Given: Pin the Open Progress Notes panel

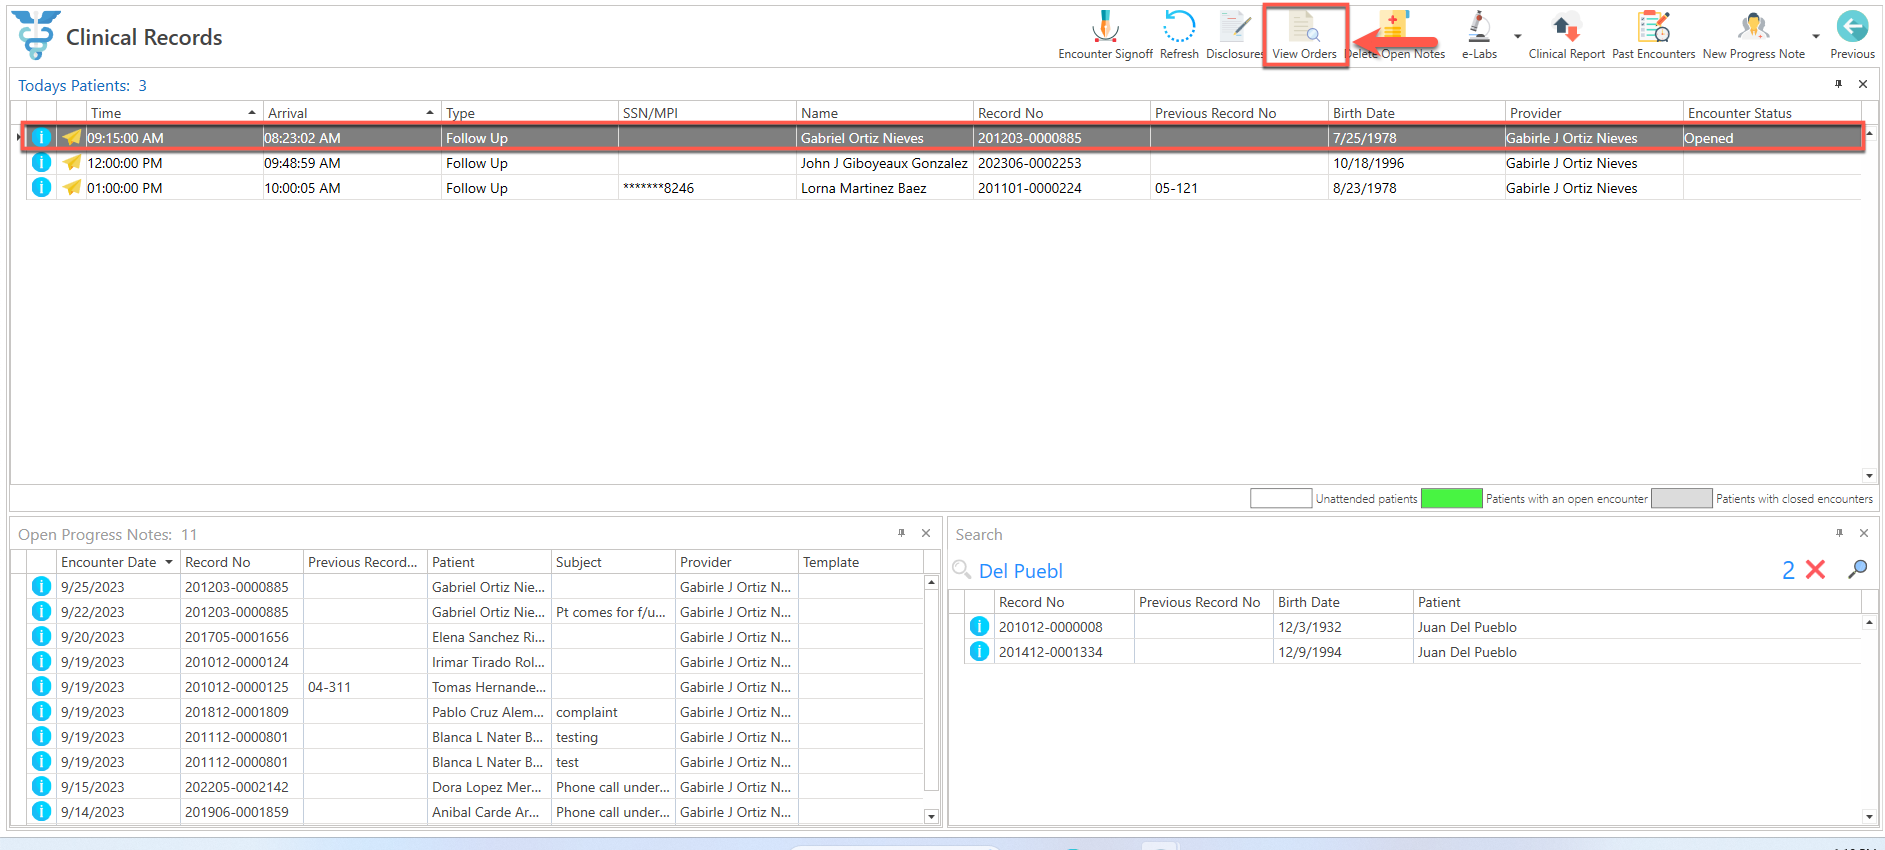Looking at the screenshot, I should [901, 534].
